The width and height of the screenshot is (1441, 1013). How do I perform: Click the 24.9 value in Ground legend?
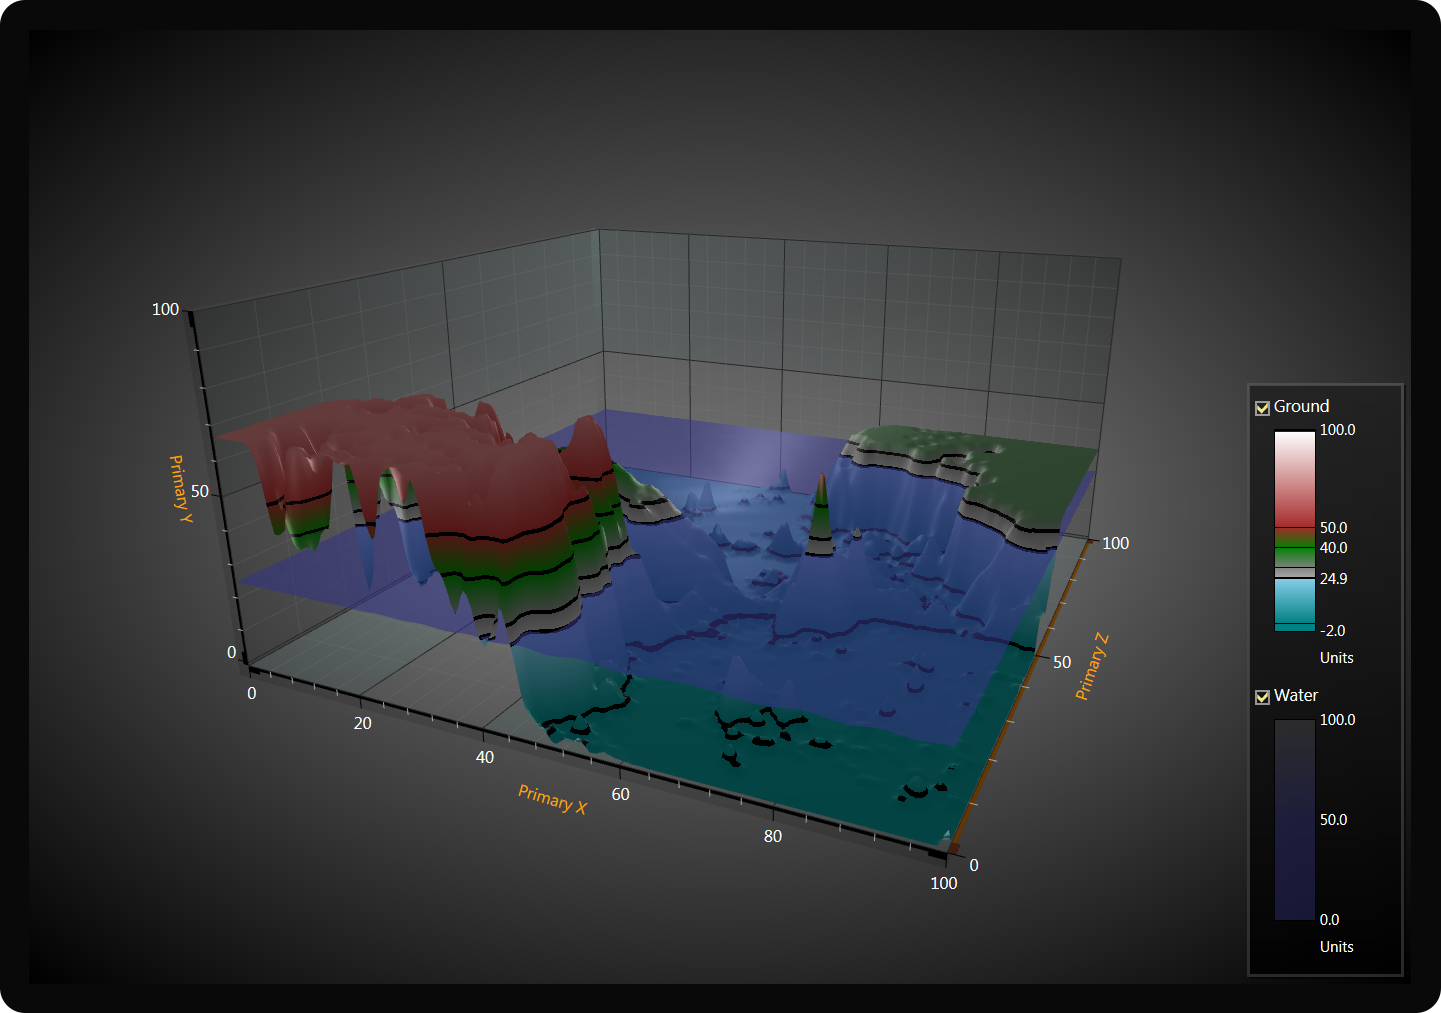[x=1333, y=579]
